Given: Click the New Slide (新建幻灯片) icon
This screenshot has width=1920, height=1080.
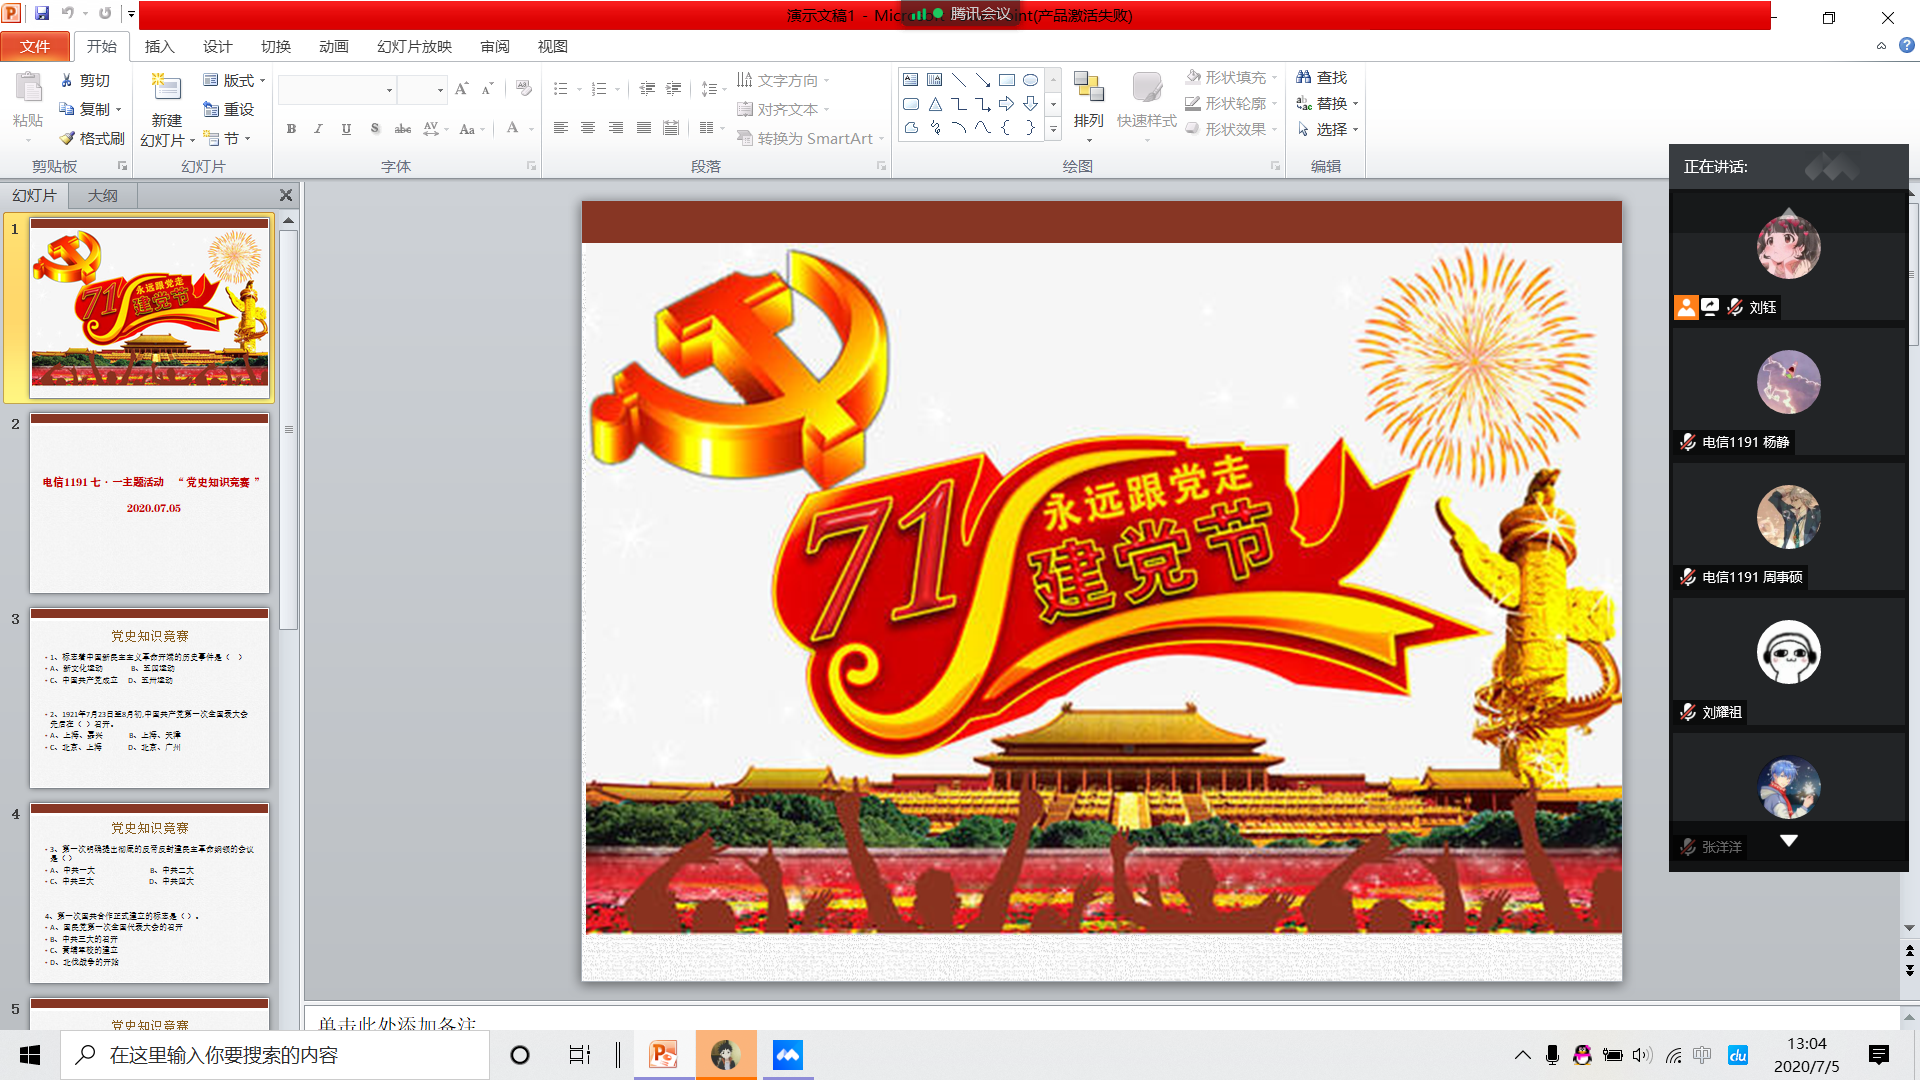Looking at the screenshot, I should pyautogui.click(x=166, y=90).
